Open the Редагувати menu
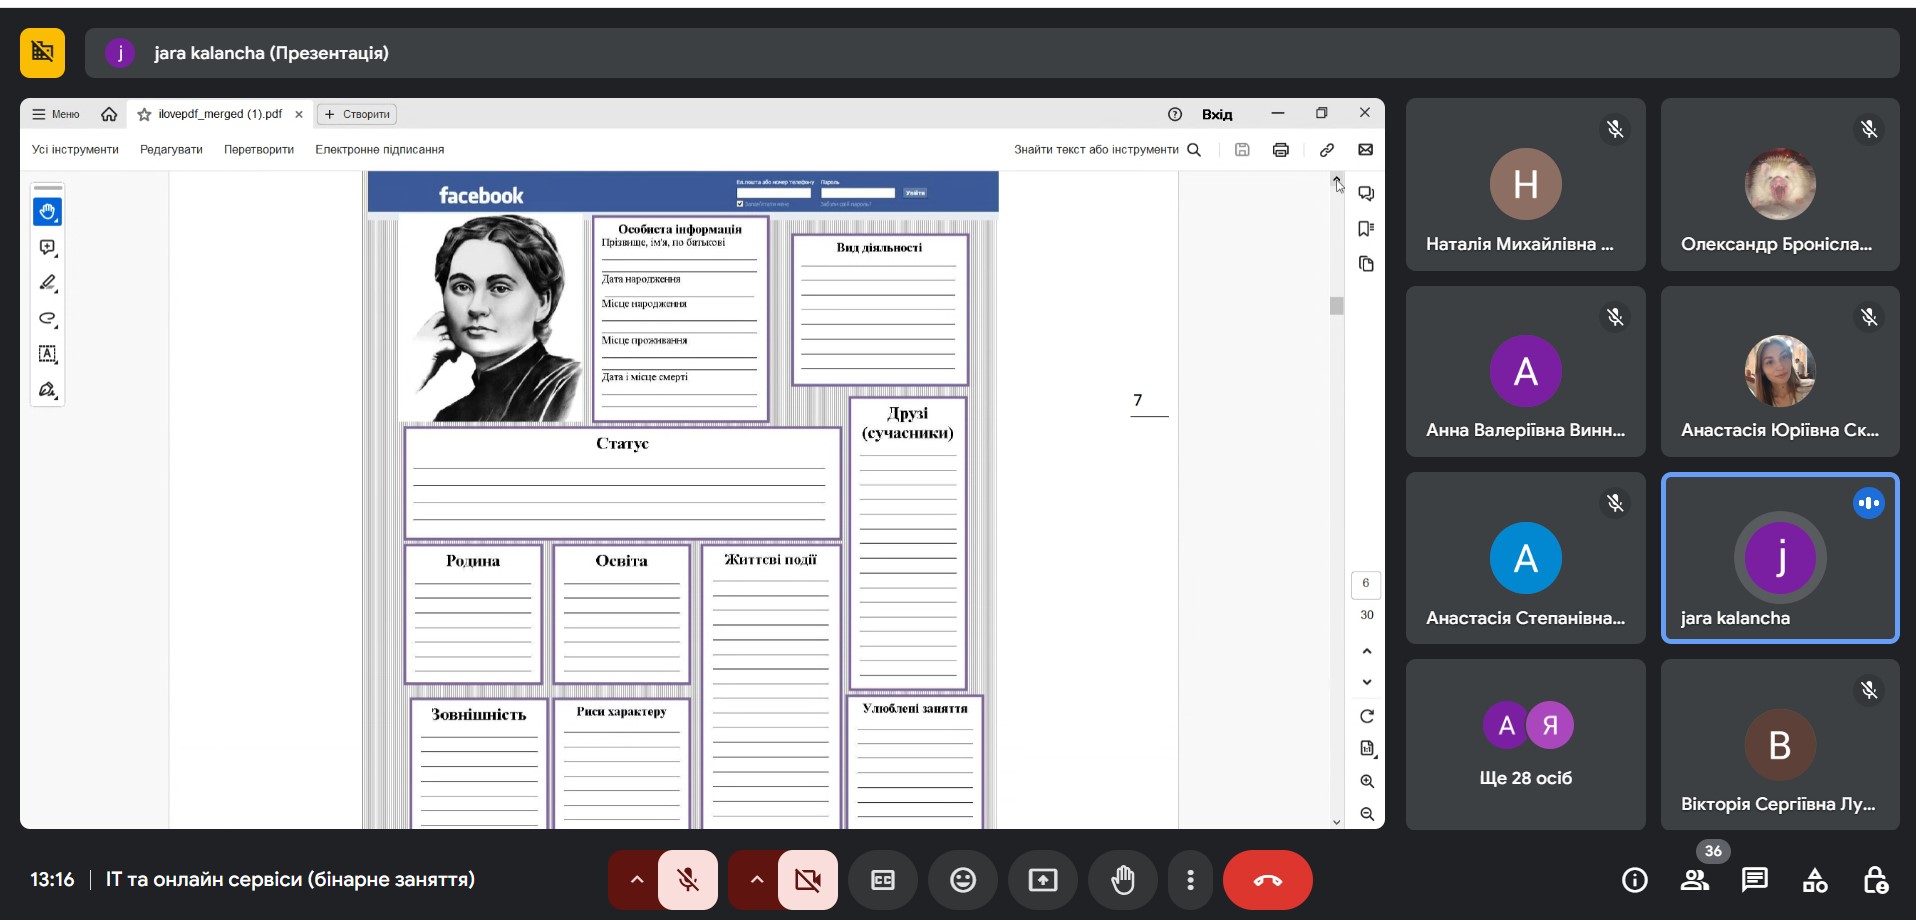This screenshot has width=1916, height=920. [x=171, y=150]
